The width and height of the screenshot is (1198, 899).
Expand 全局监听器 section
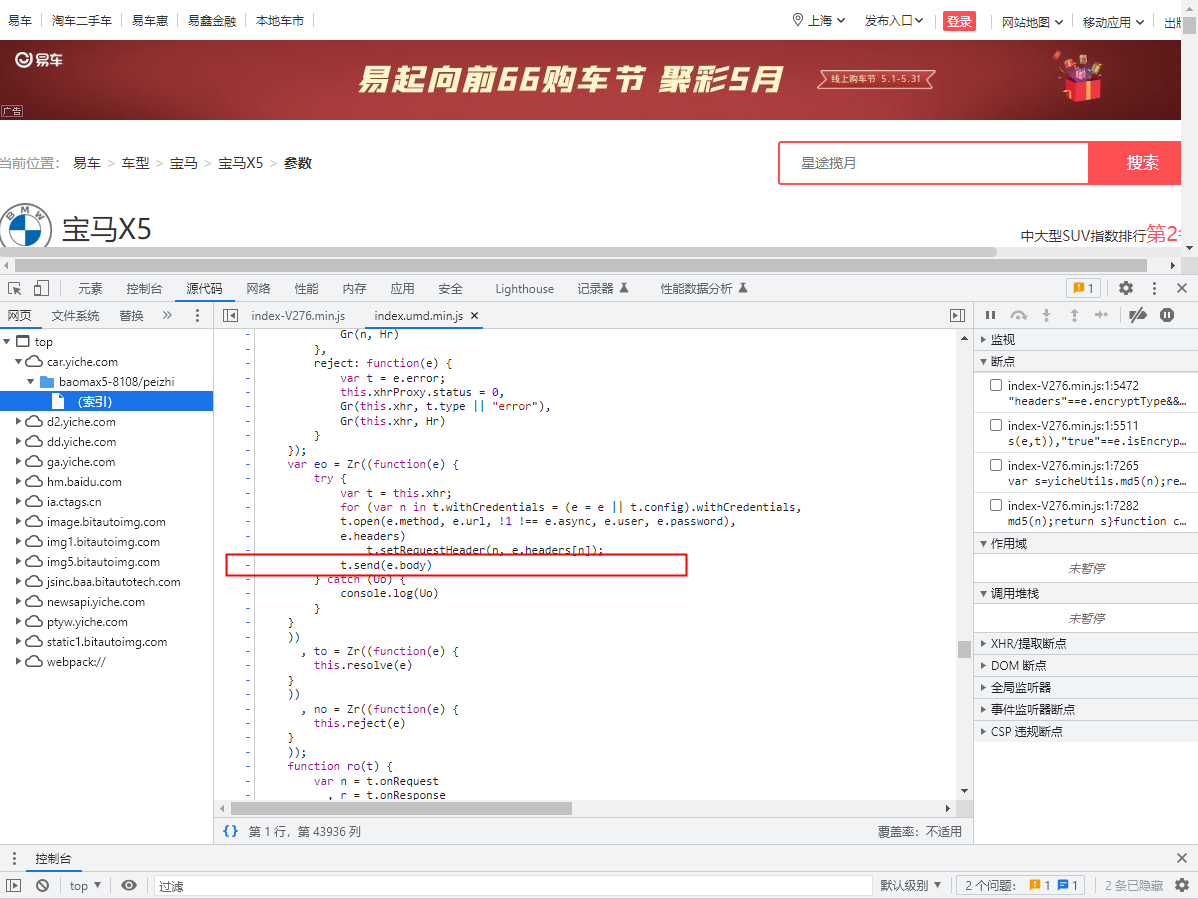(x=1021, y=687)
